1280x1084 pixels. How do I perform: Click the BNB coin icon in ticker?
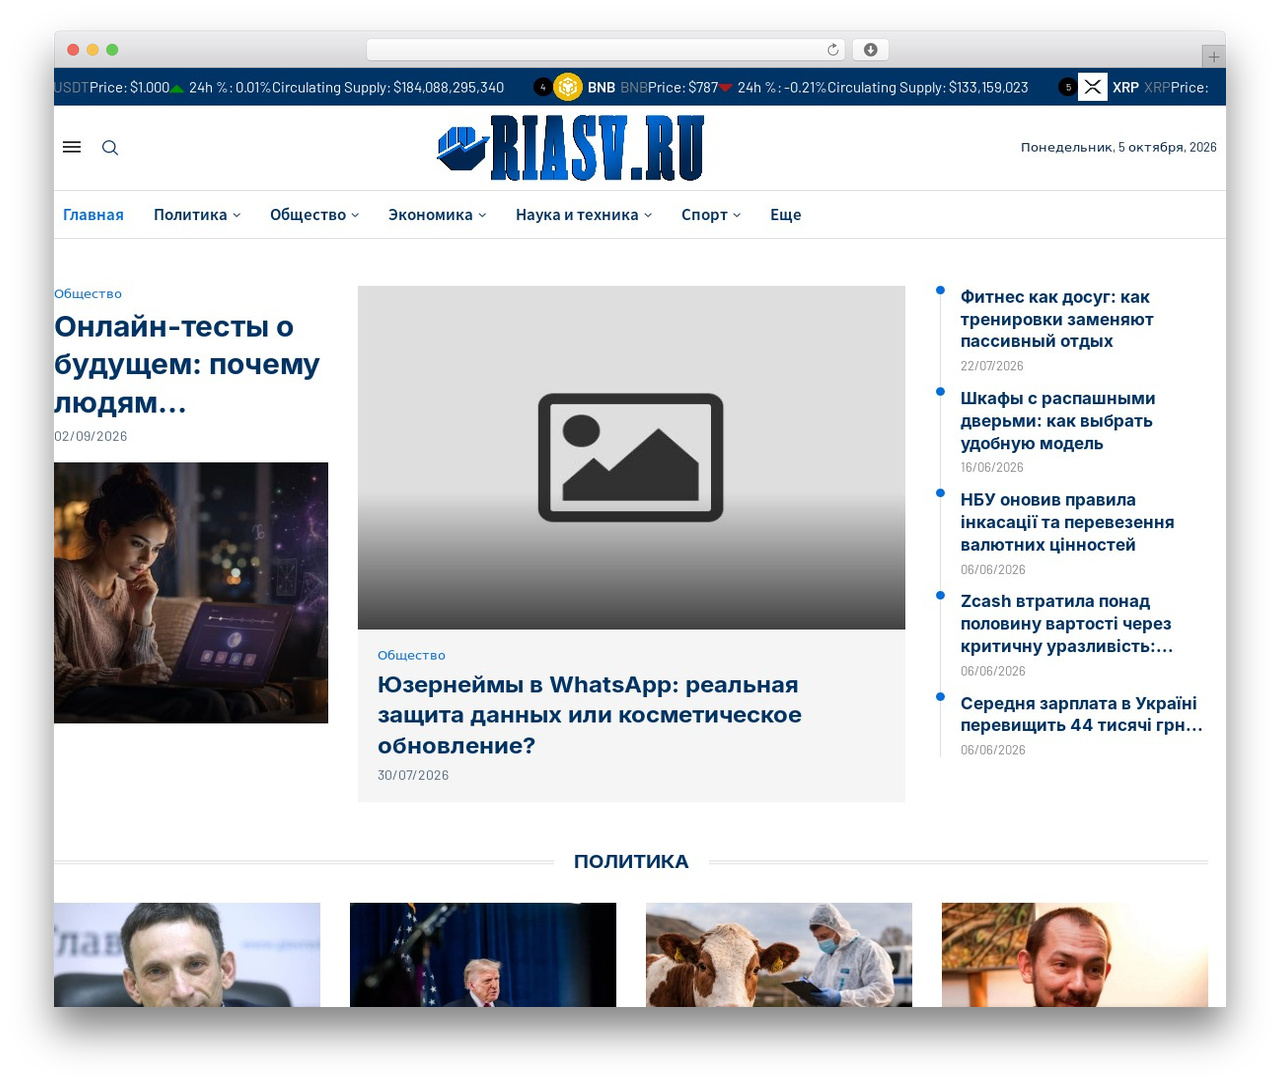568,87
